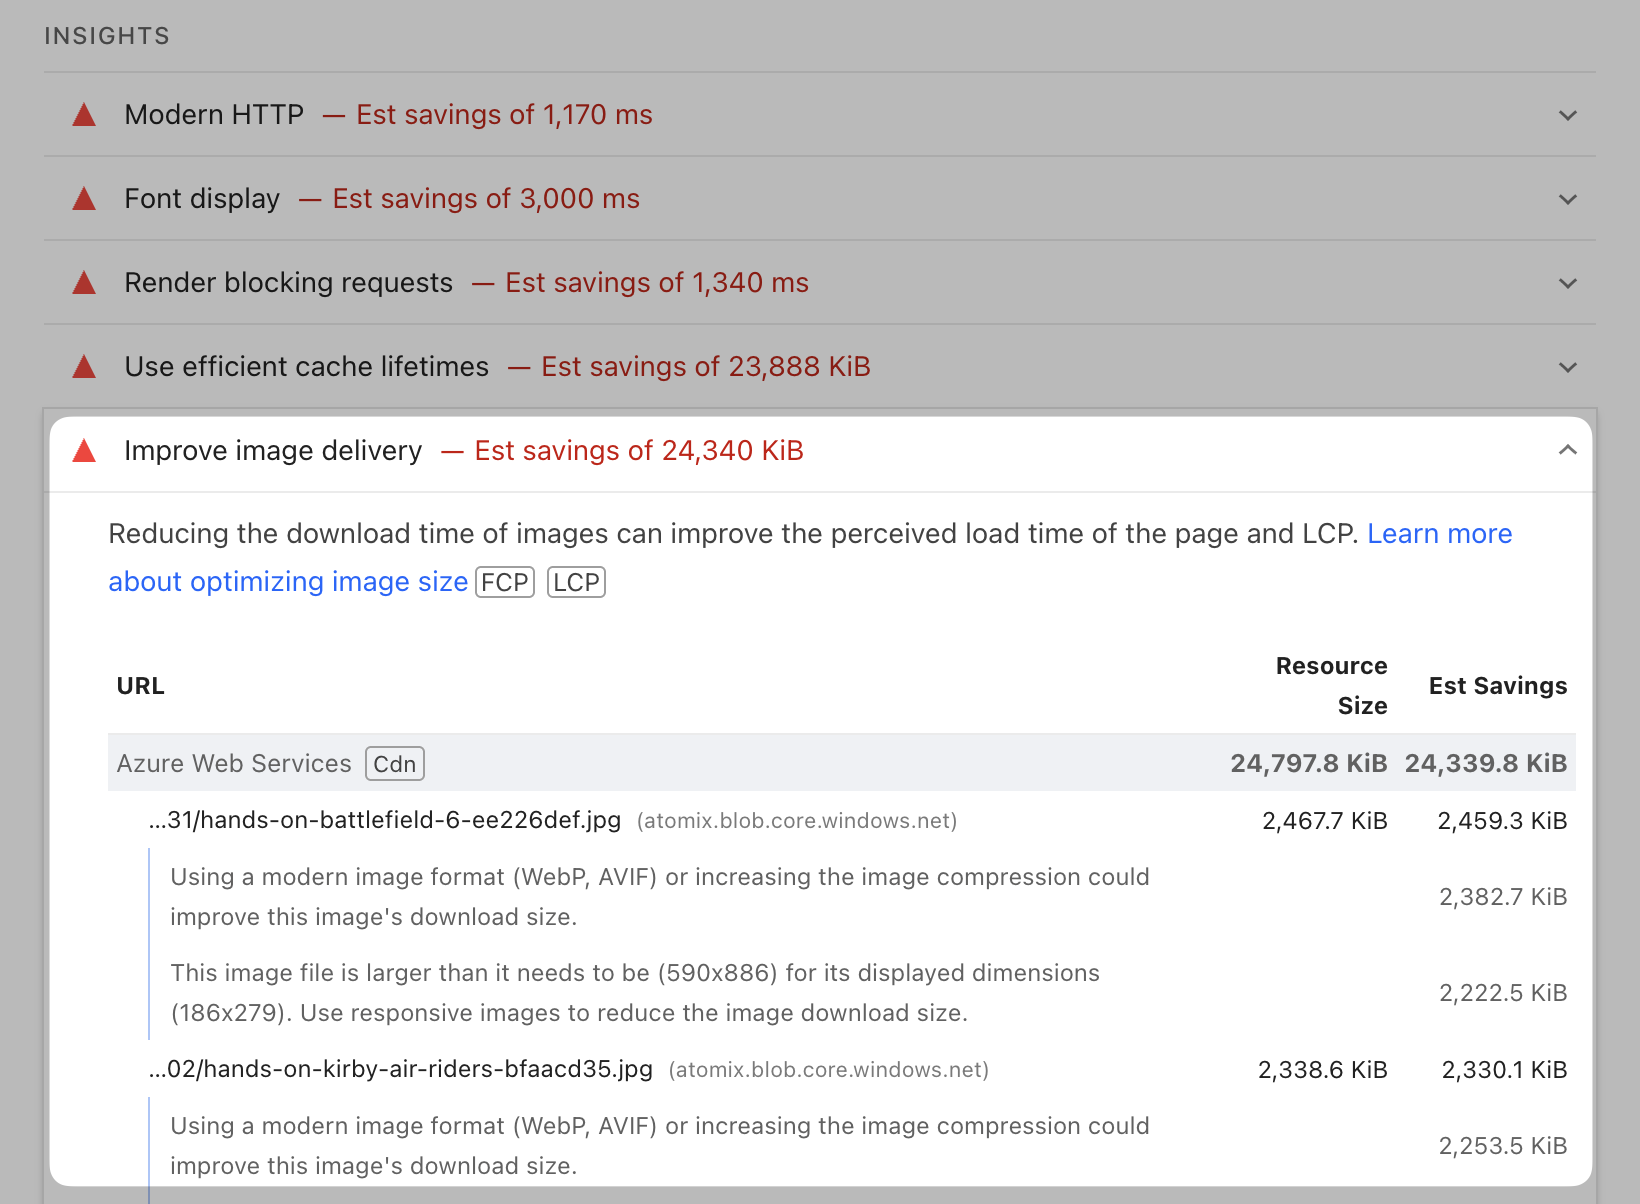Click the warning triangle for efficient cache lifetimes

pyautogui.click(x=84, y=367)
